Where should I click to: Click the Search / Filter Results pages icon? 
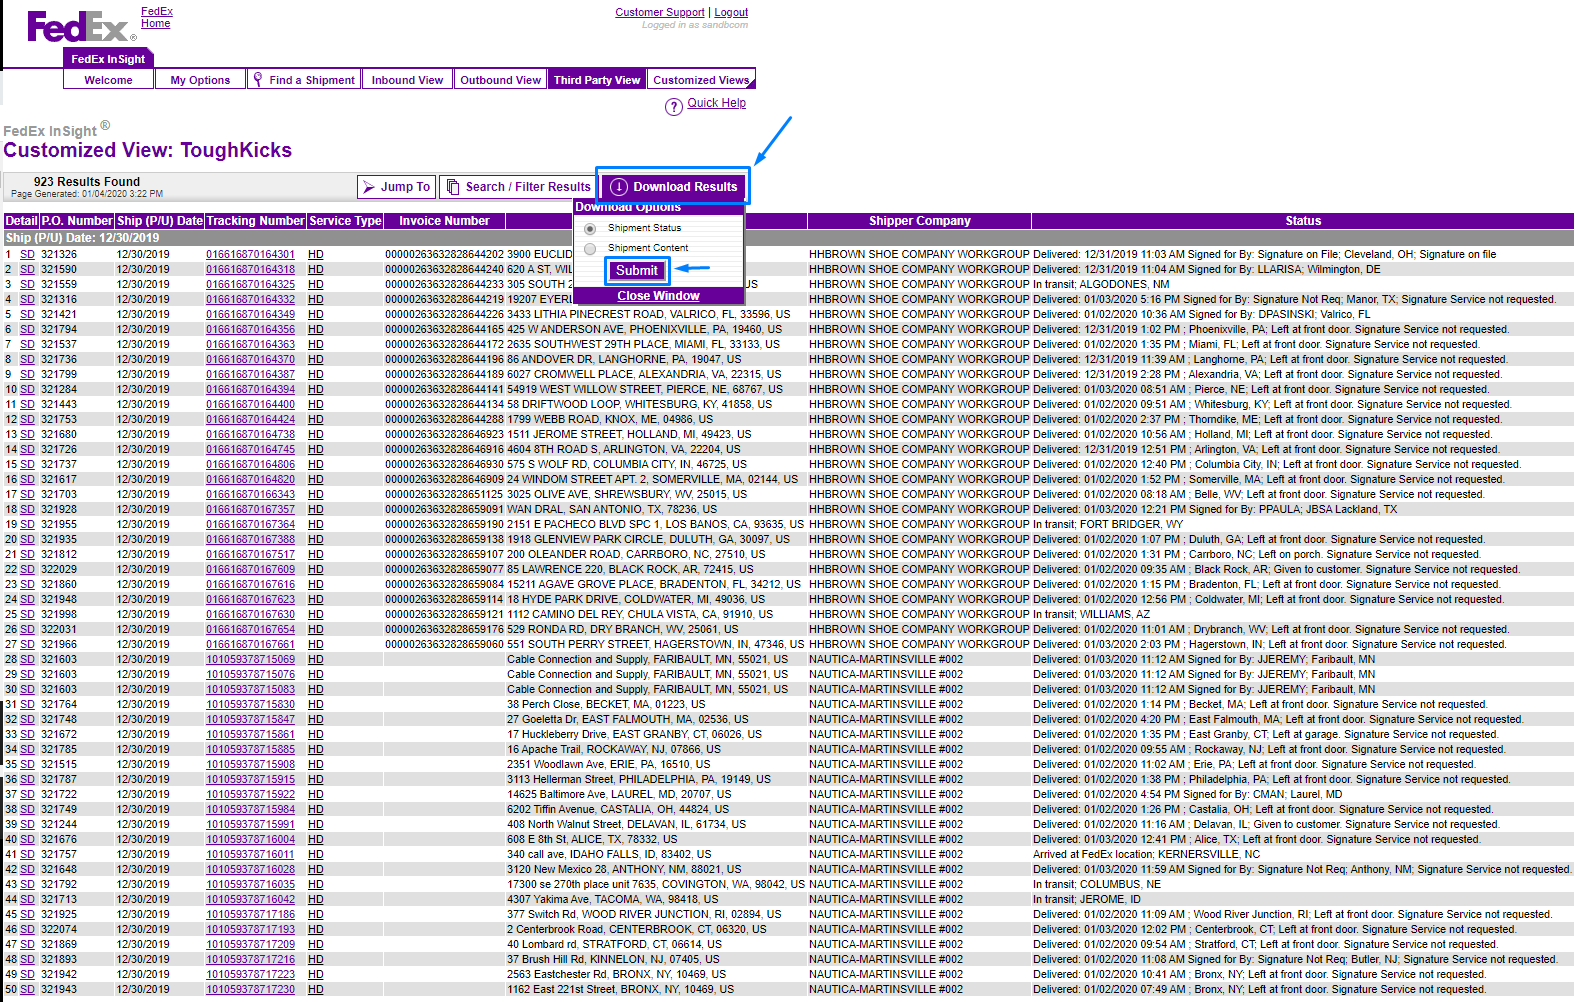(x=453, y=187)
